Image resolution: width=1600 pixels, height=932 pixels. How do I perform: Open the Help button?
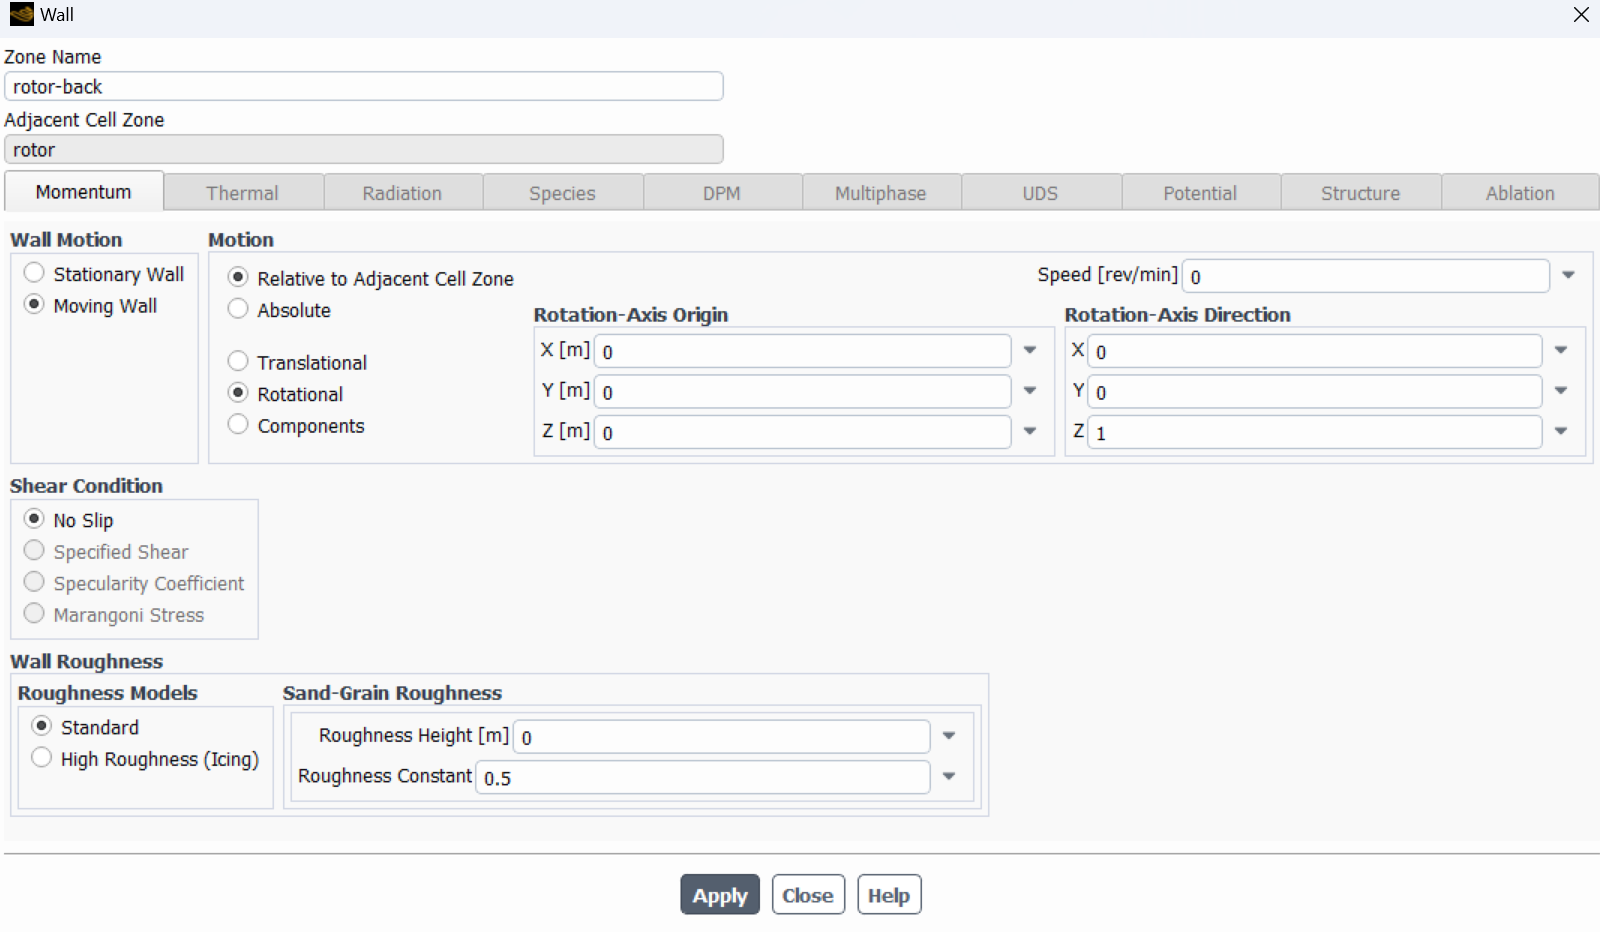coord(889,895)
